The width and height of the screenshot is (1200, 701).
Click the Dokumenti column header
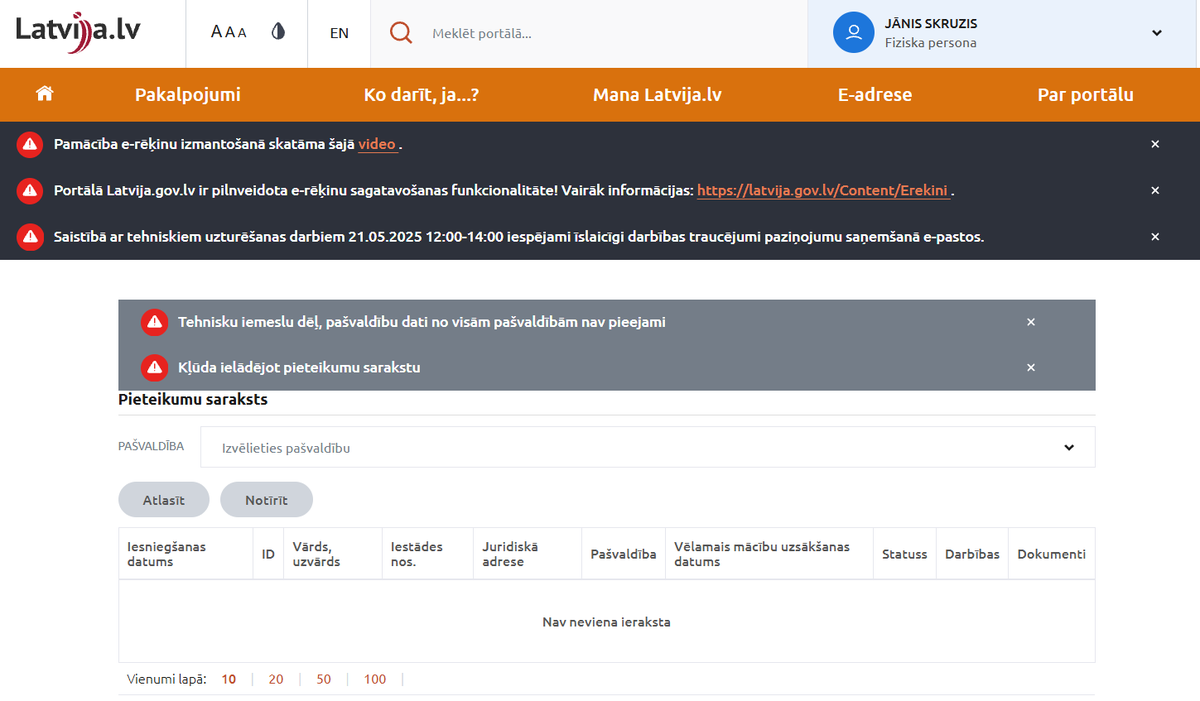click(x=1051, y=554)
